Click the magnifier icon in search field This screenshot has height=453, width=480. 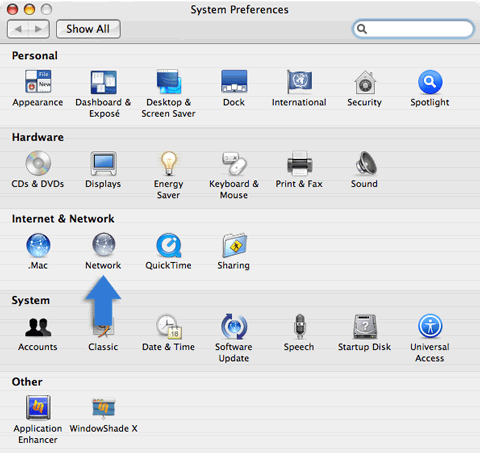tap(362, 29)
